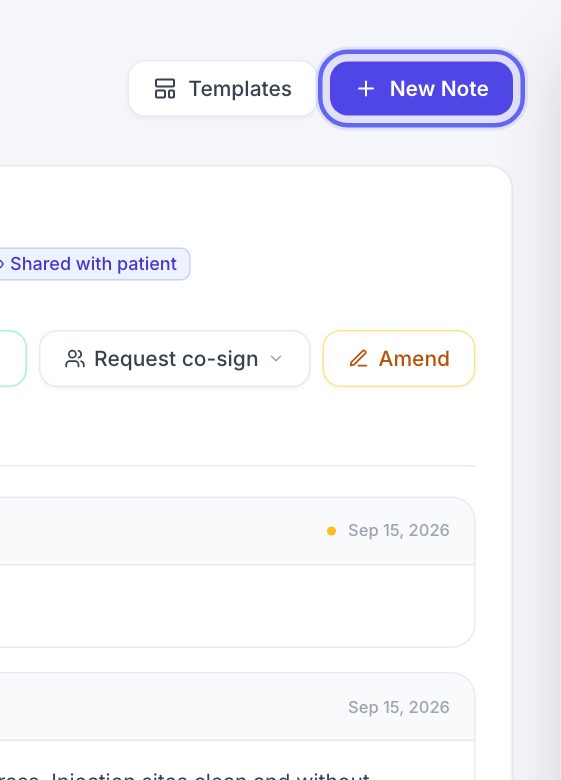
Task: Open the Request co-sign dropdown
Action: click(x=175, y=358)
